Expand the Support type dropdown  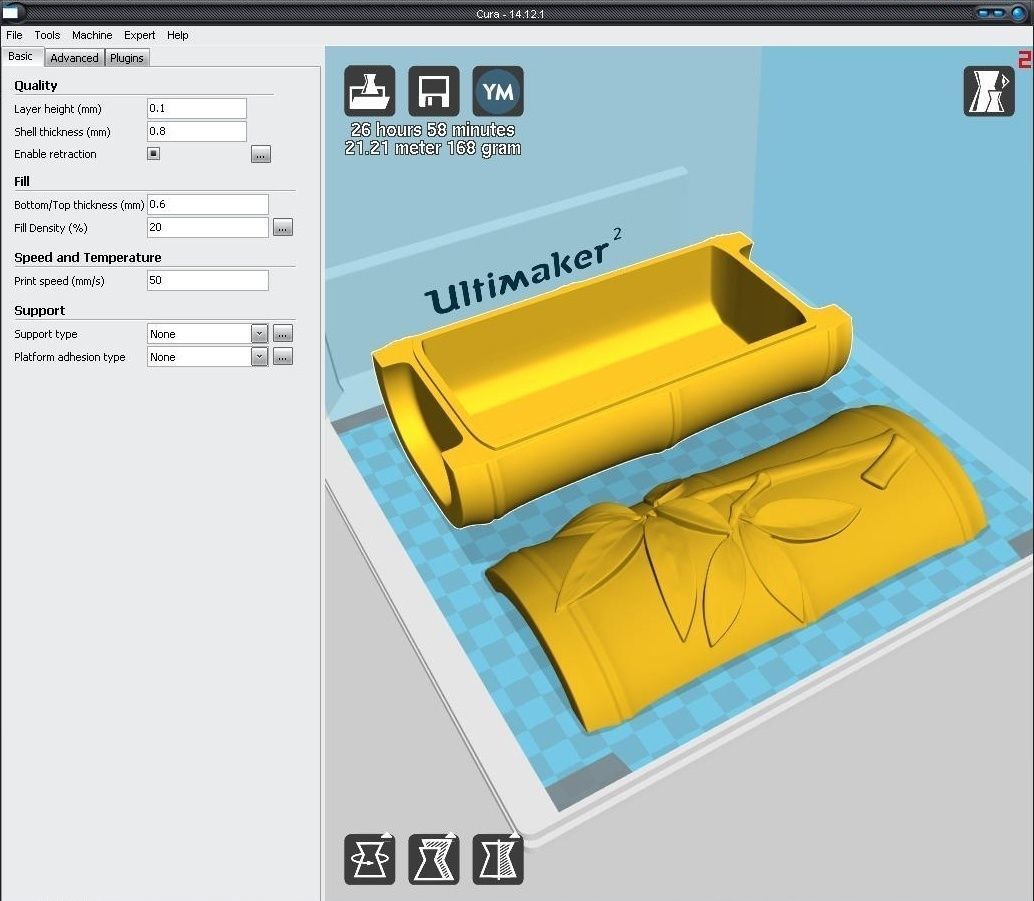259,334
